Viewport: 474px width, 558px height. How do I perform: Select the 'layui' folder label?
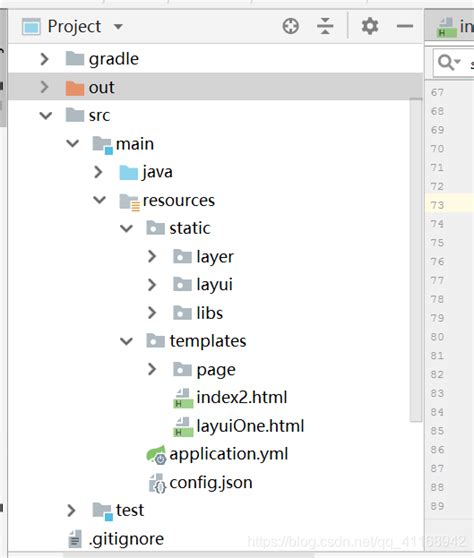click(x=214, y=285)
